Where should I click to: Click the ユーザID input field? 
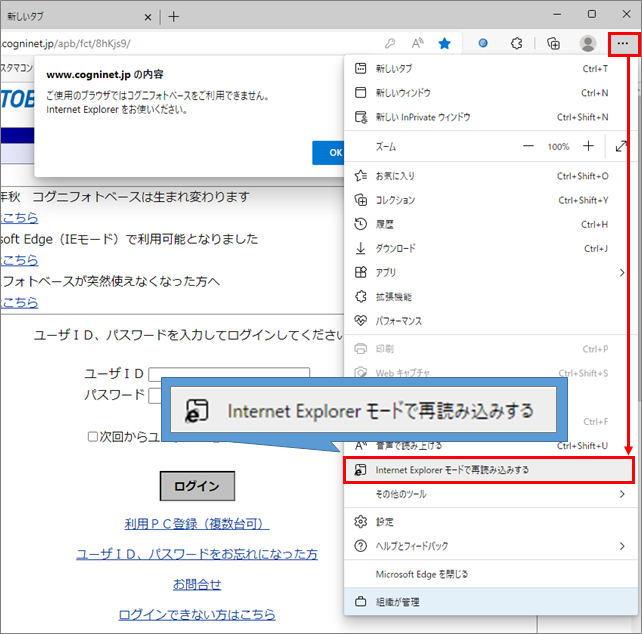[x=229, y=373]
